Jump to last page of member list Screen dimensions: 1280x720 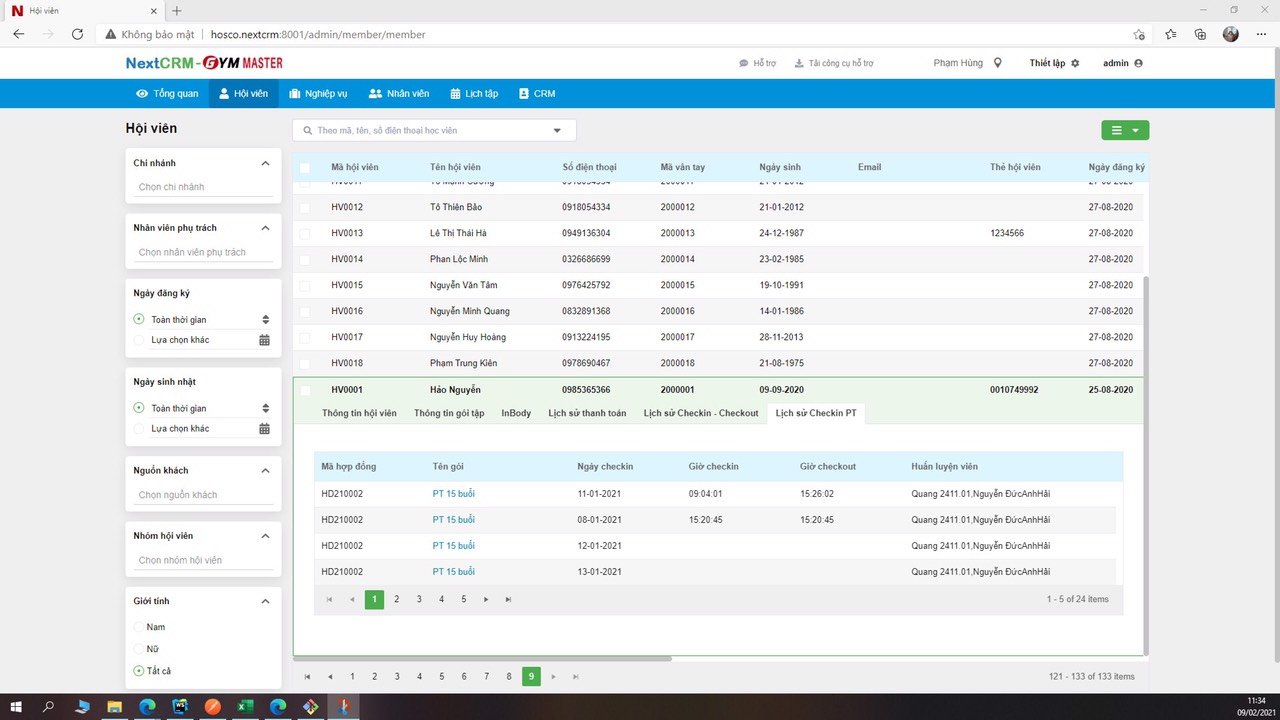tap(576, 677)
